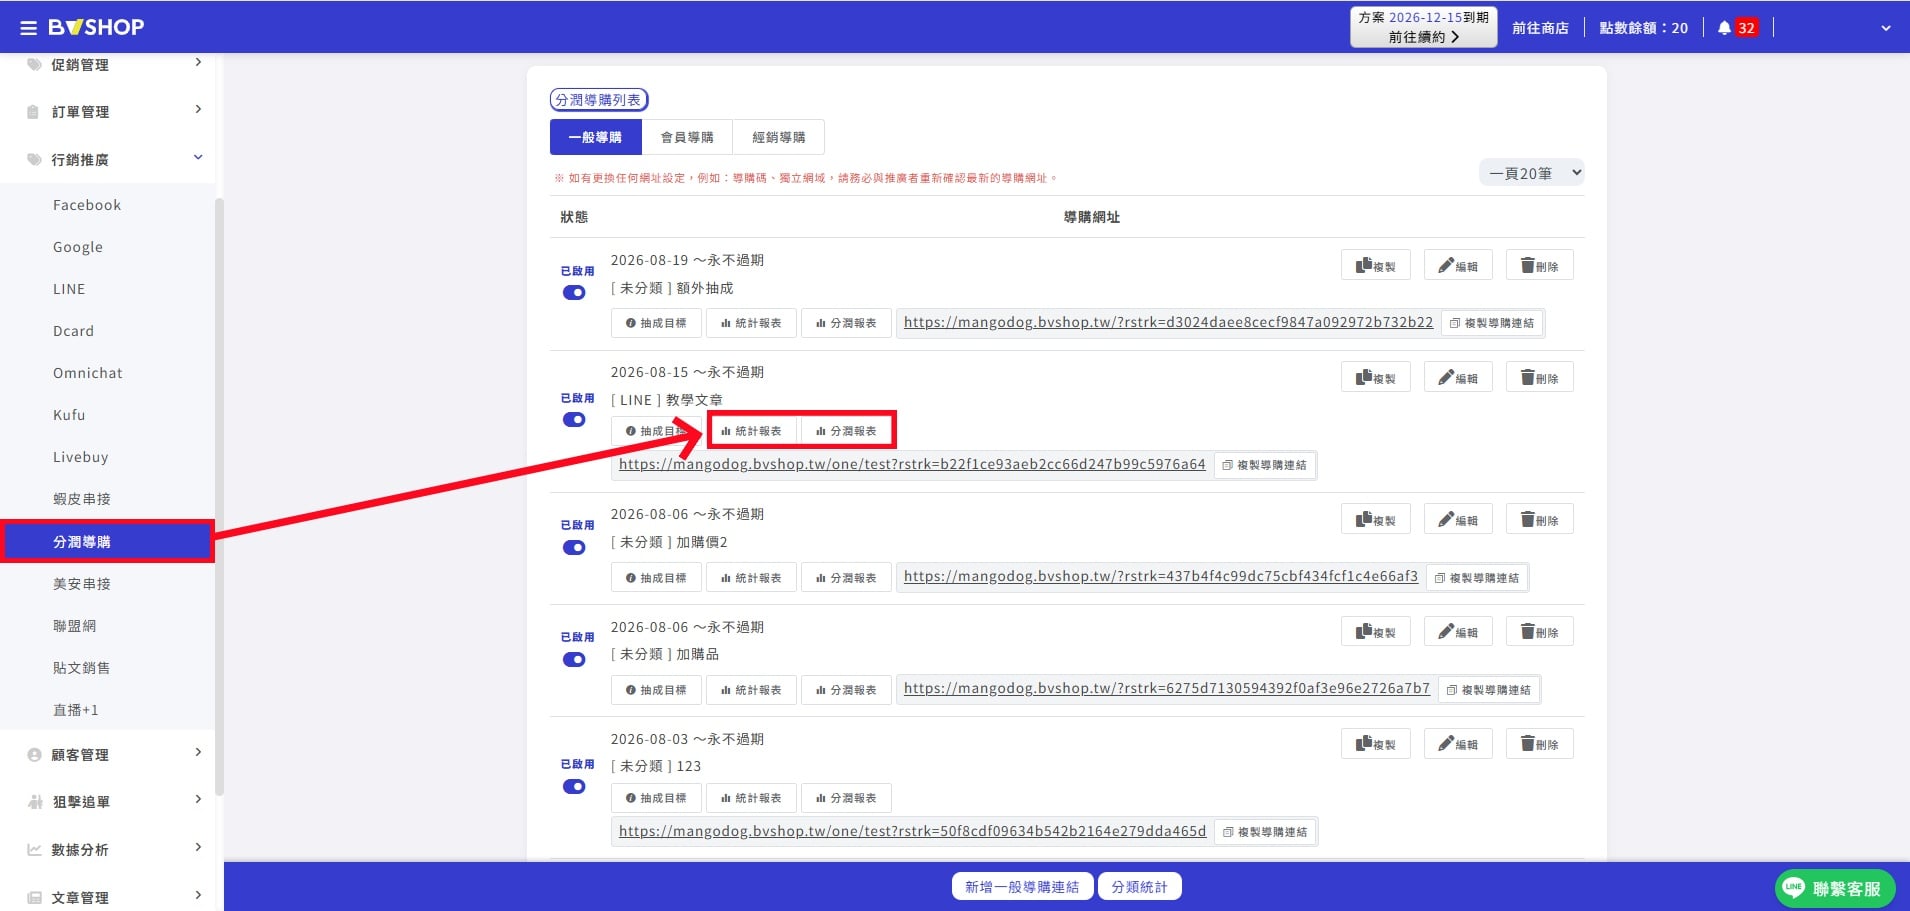This screenshot has width=1910, height=911.
Task: Expand the 訂單管理 sidebar section
Action: [108, 112]
